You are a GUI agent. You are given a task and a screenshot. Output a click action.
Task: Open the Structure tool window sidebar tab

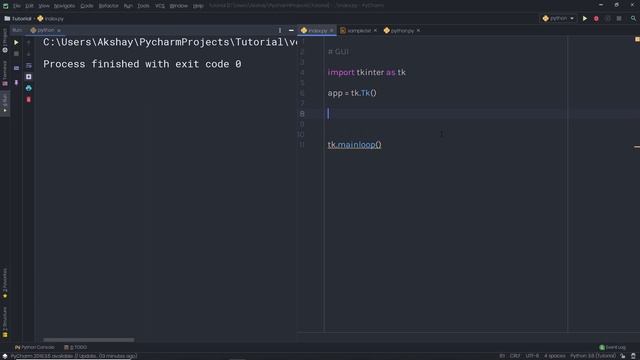(5, 322)
